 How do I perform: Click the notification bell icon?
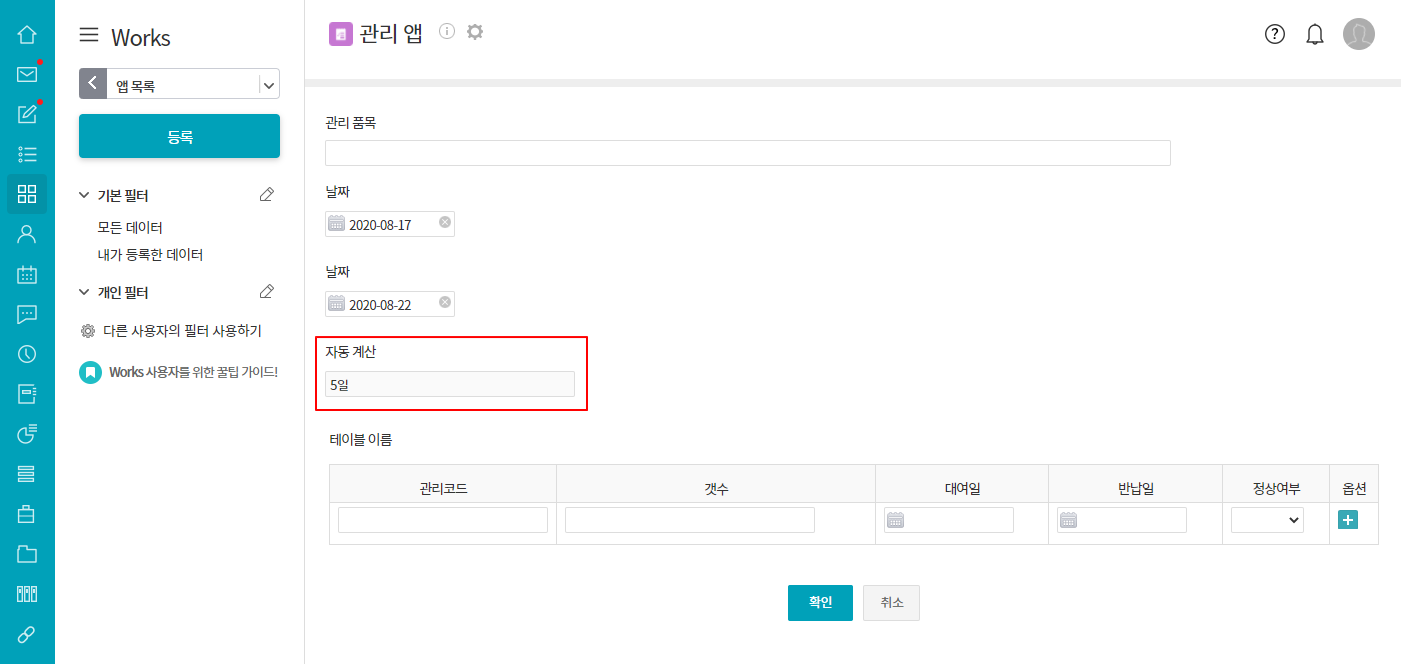click(x=1315, y=34)
